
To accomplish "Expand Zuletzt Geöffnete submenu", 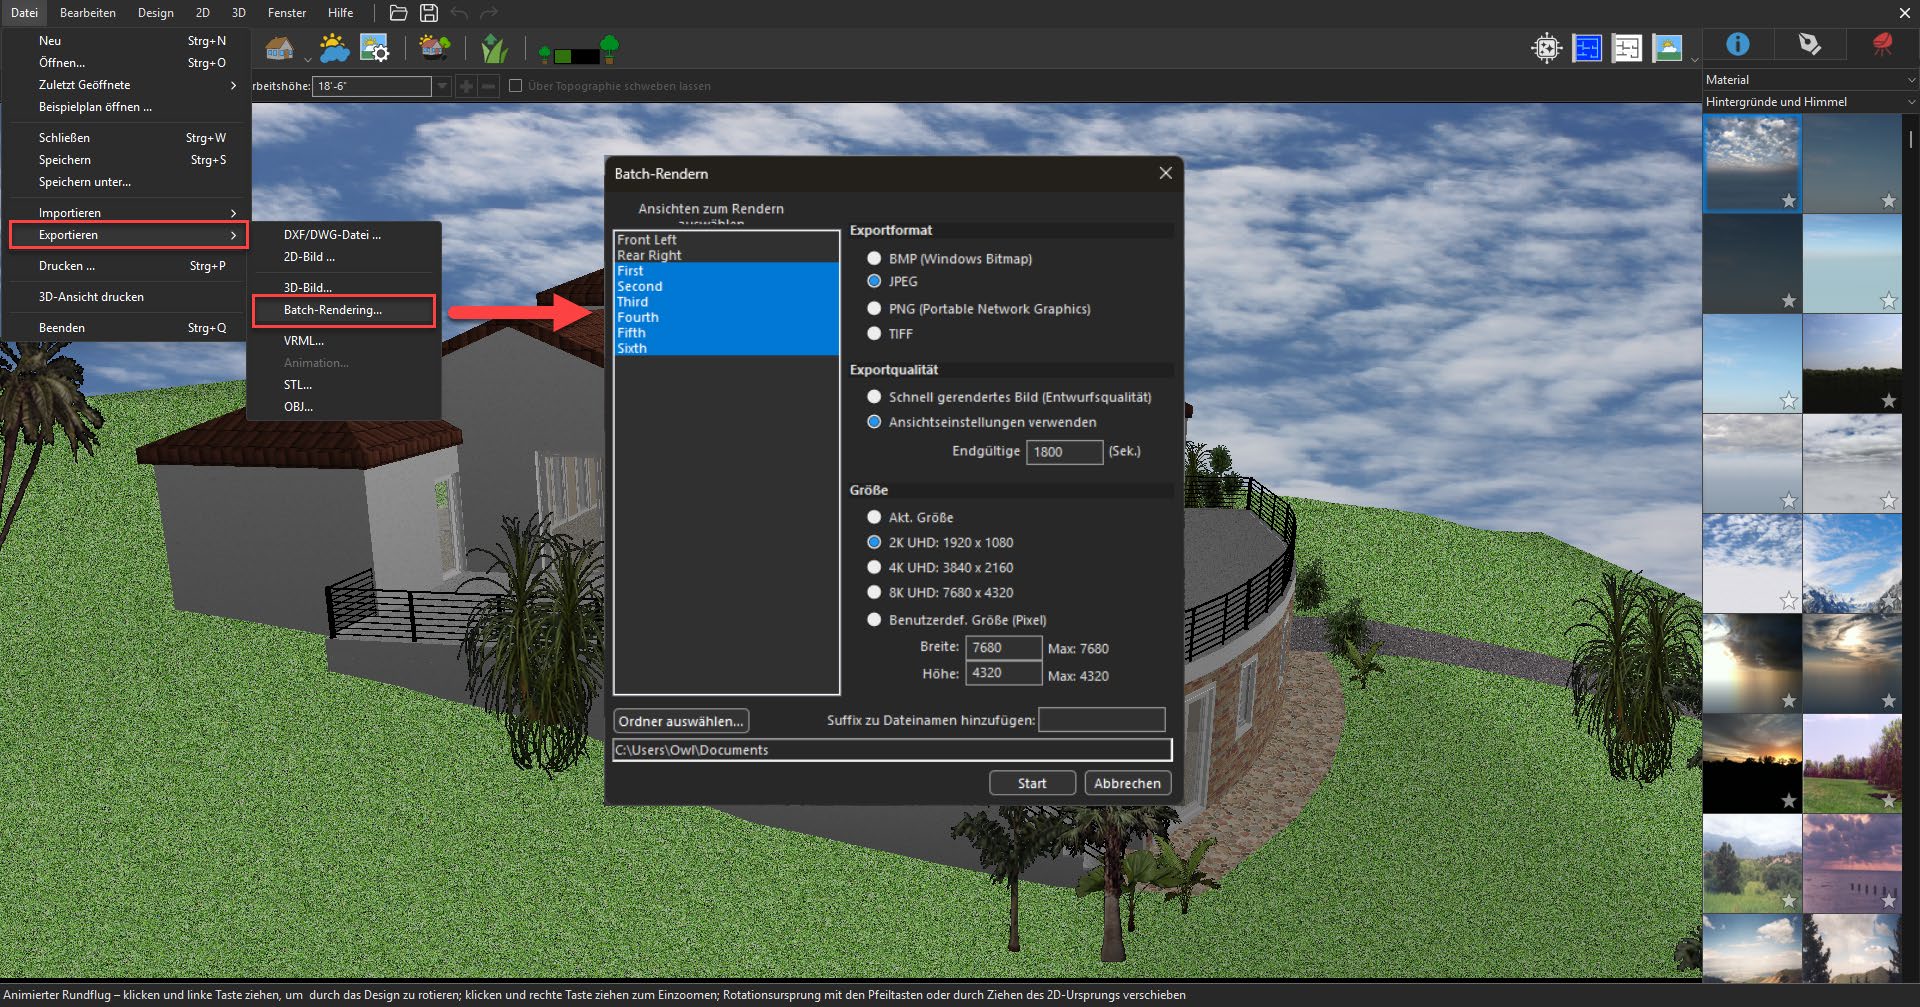I will pyautogui.click(x=125, y=85).
